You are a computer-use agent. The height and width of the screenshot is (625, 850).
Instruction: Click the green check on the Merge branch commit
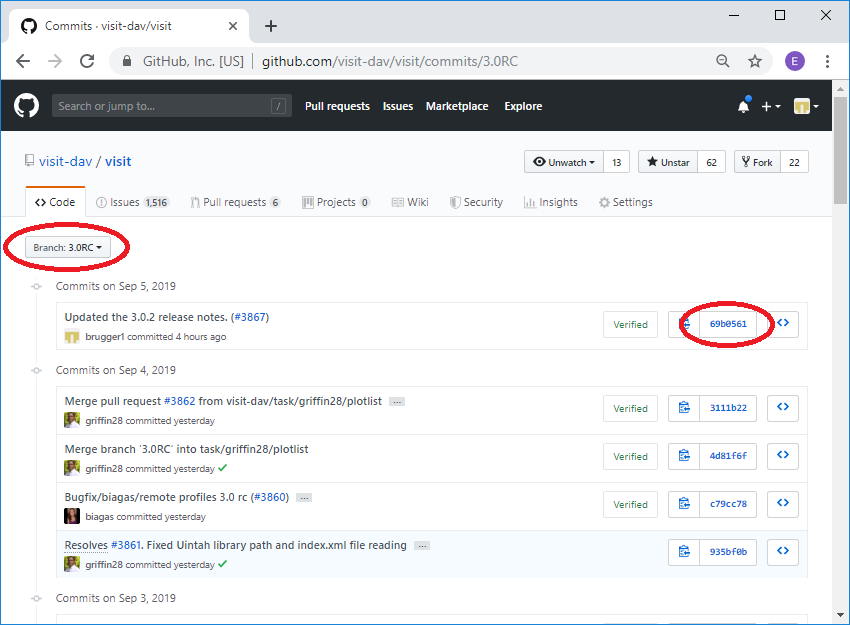(222, 468)
